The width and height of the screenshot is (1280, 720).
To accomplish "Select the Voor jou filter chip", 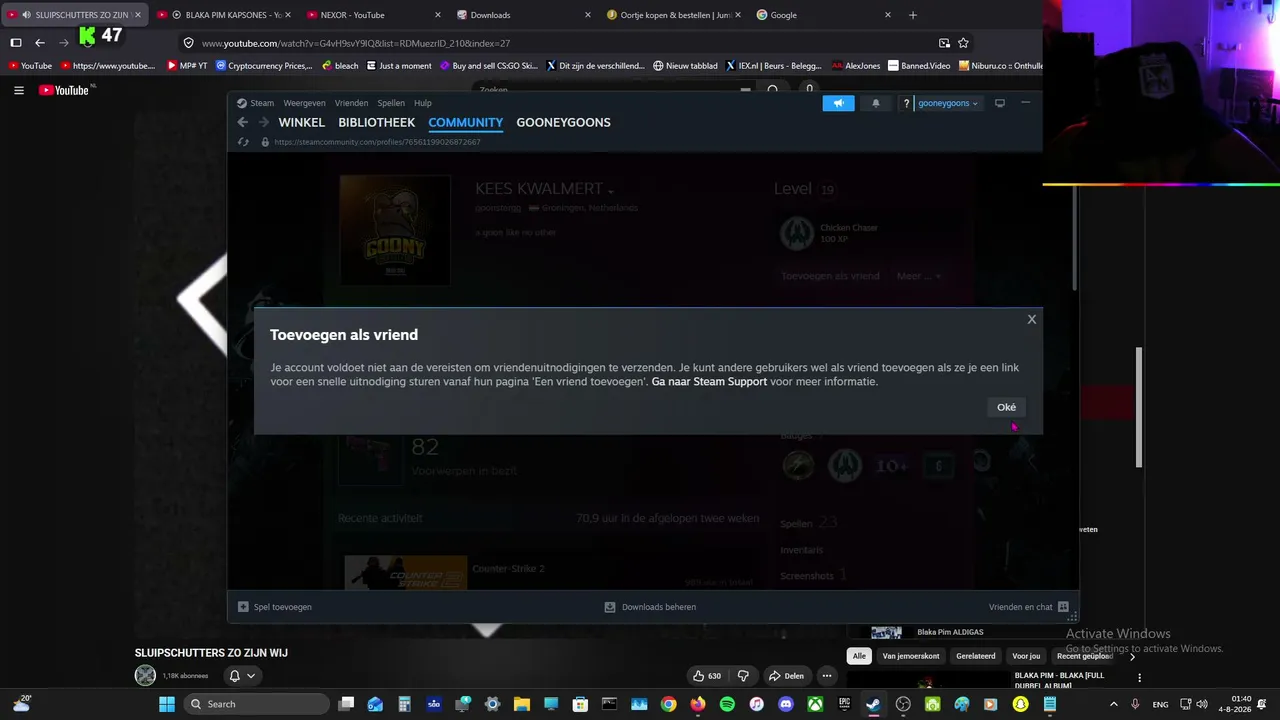I will [x=1026, y=656].
